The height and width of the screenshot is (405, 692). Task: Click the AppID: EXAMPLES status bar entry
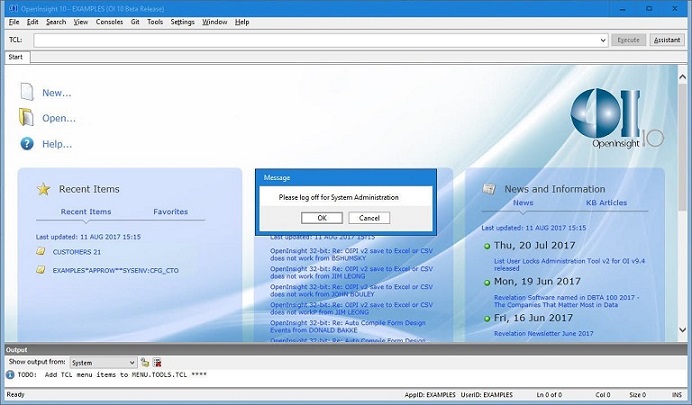coord(430,395)
